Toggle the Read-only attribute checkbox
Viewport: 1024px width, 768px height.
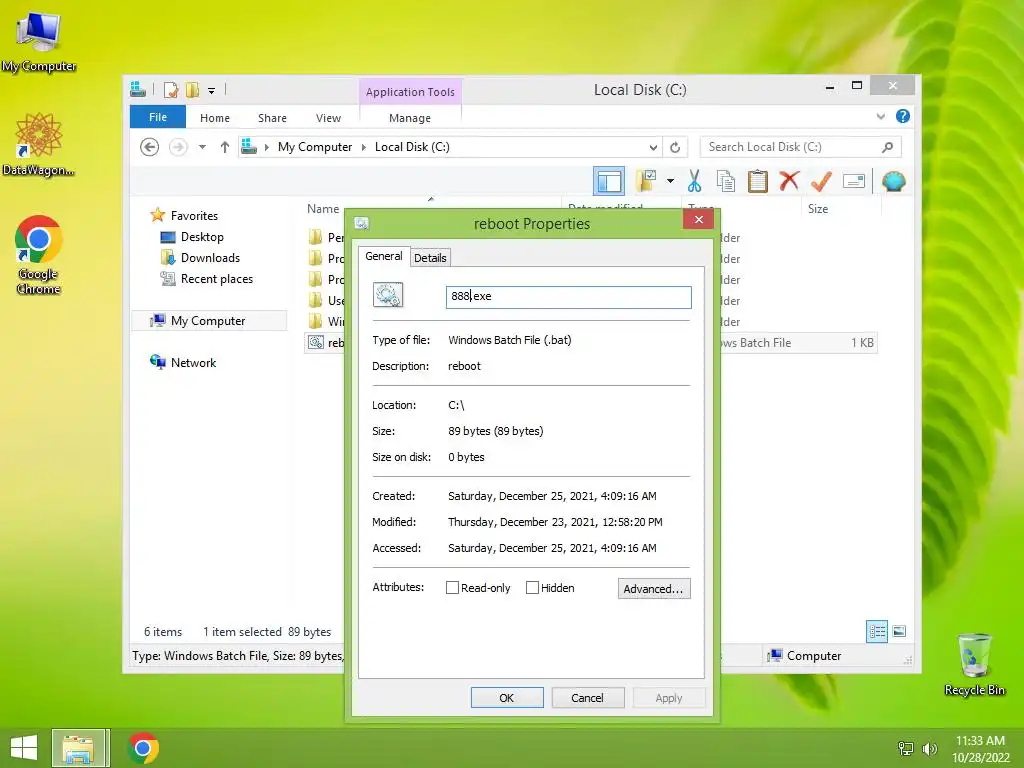[x=452, y=588]
